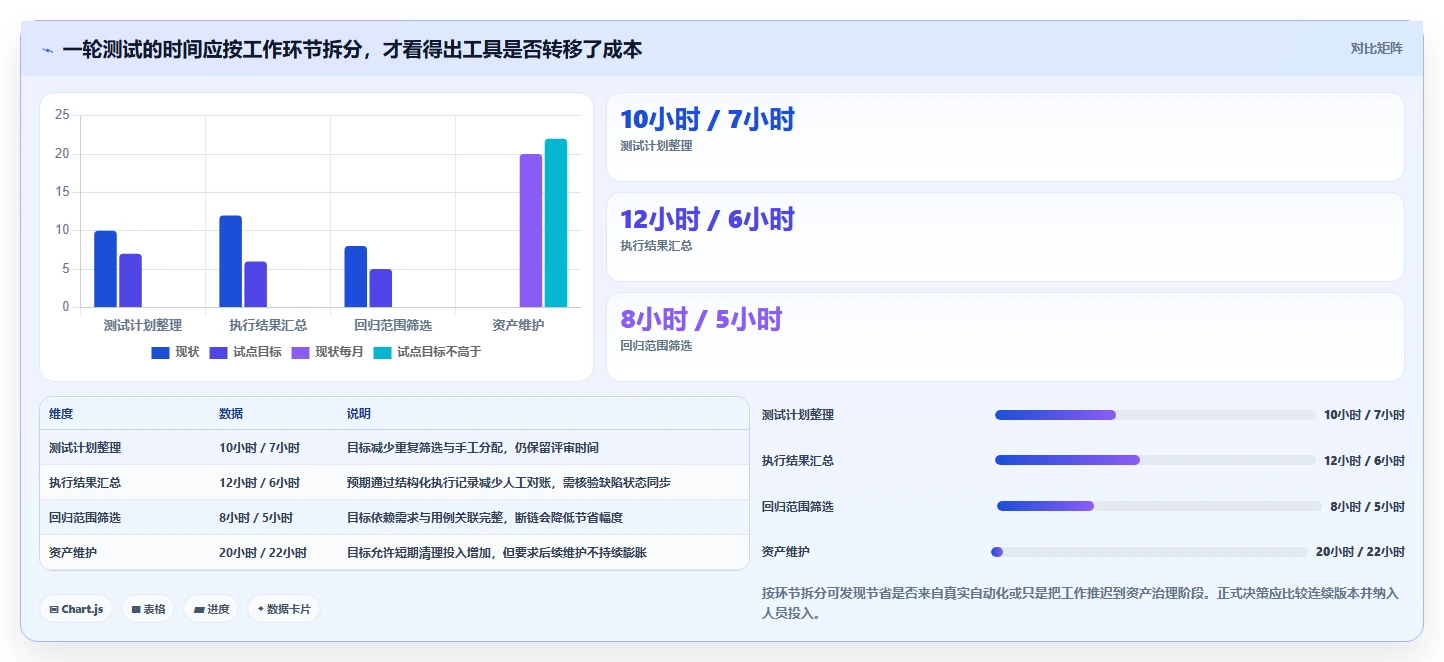Click the description starting 目标允许短期清理投入
Screen dimensions: 1444x662
pos(497,553)
